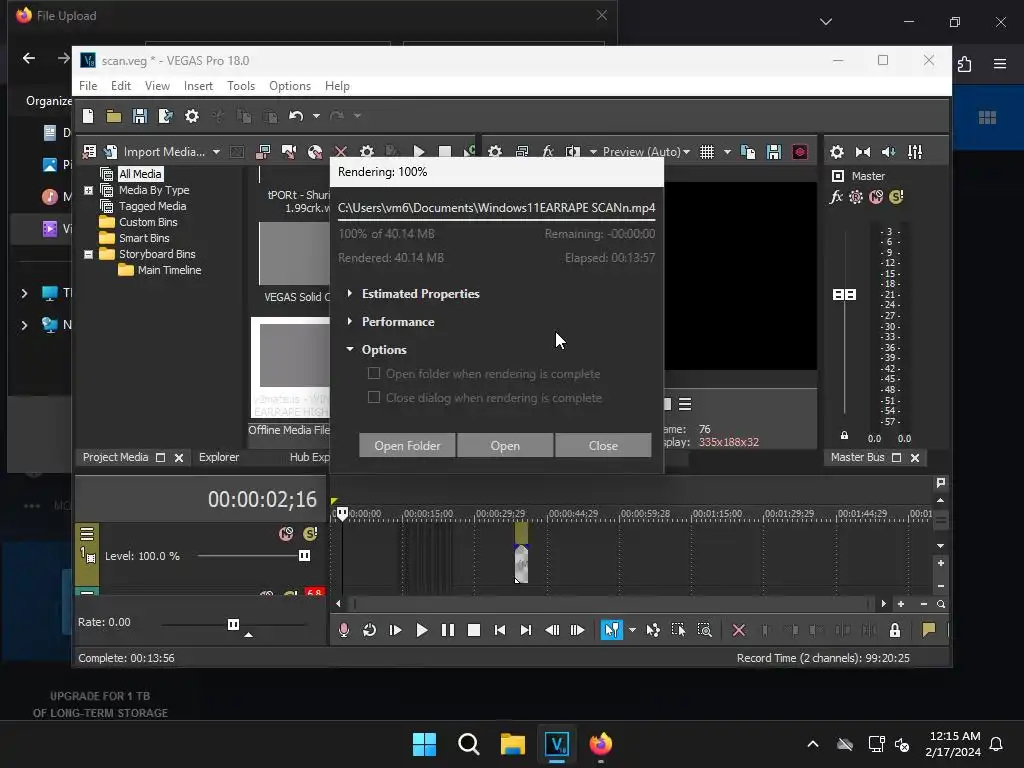Toggle Master fader channel lock

844,435
